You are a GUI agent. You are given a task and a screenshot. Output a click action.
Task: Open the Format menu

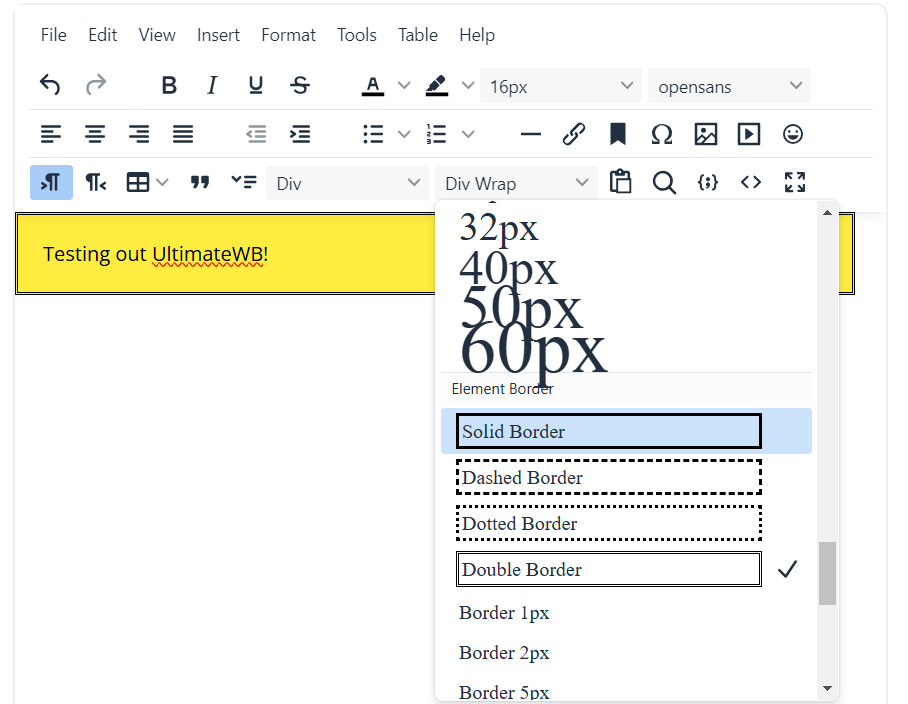[x=288, y=35]
